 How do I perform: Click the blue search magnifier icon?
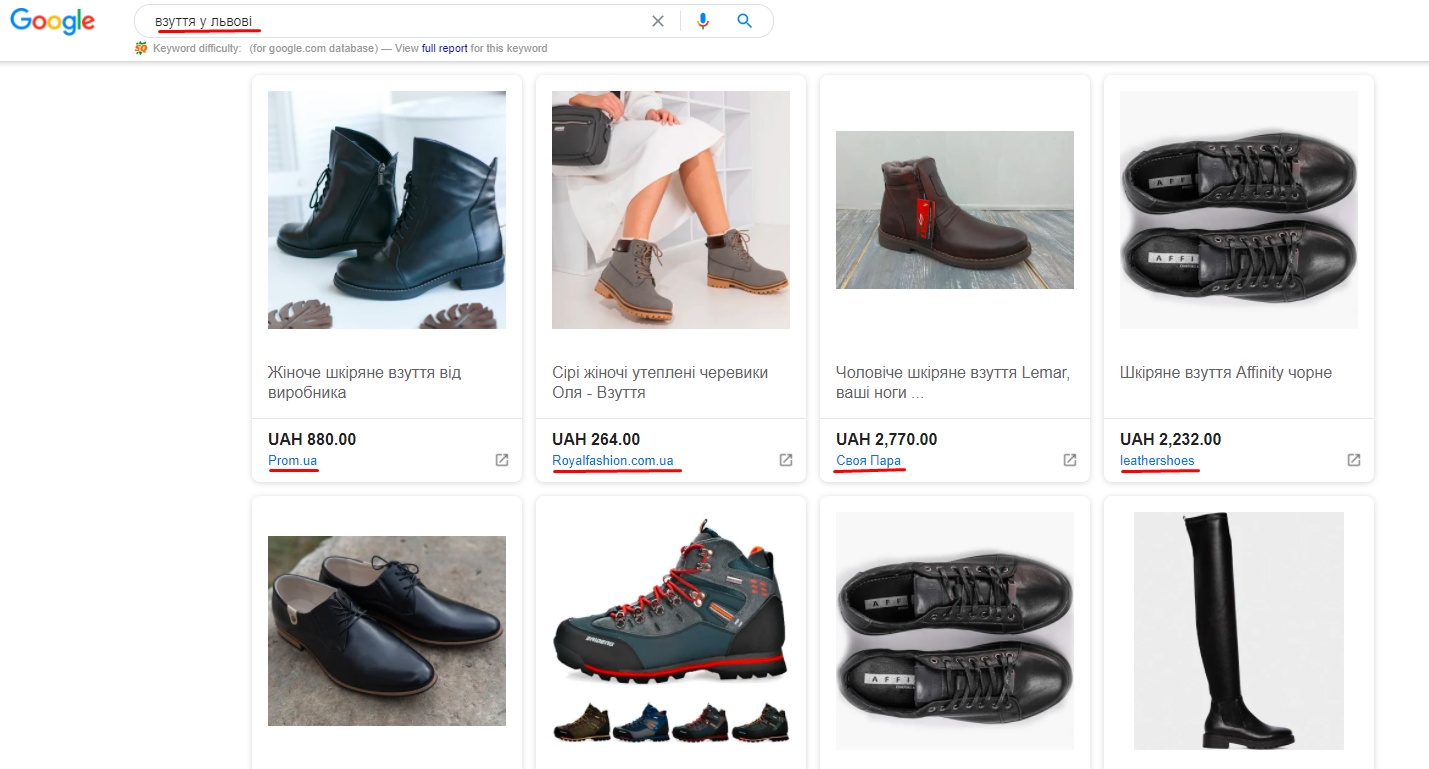(744, 21)
